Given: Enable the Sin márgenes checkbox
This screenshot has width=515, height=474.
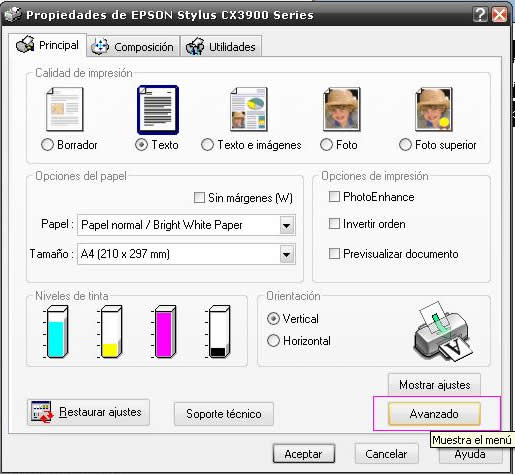Looking at the screenshot, I should pos(199,197).
